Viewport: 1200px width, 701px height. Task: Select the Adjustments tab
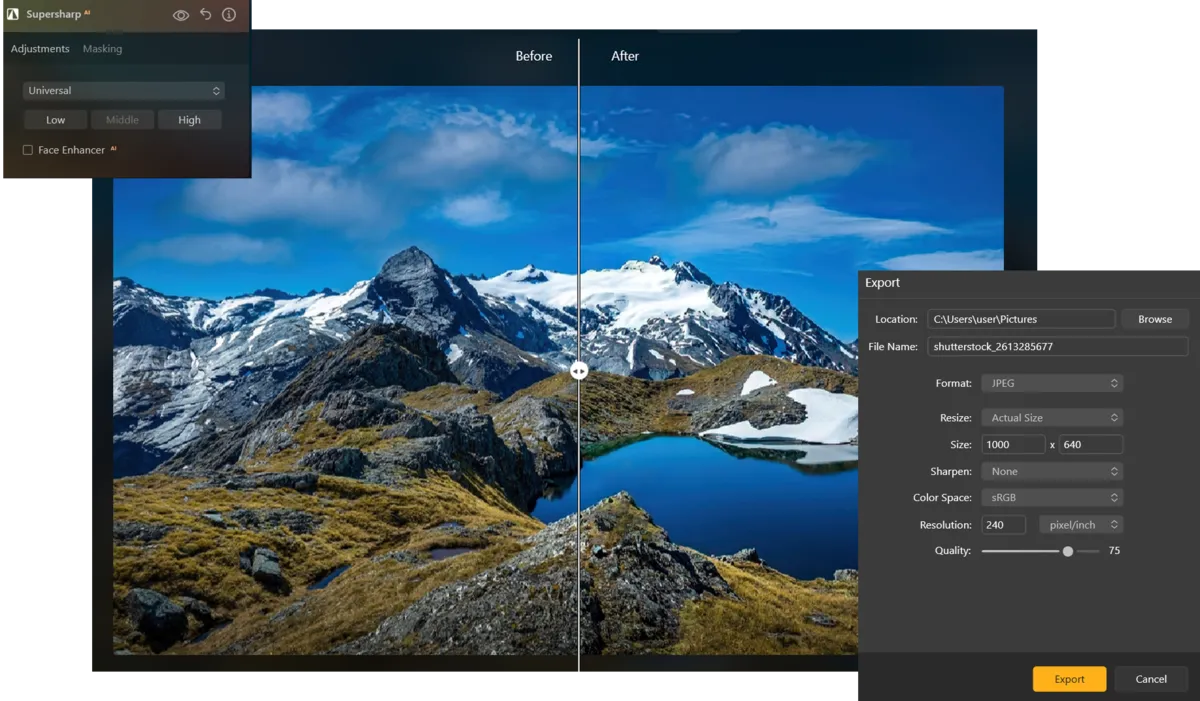pos(40,48)
